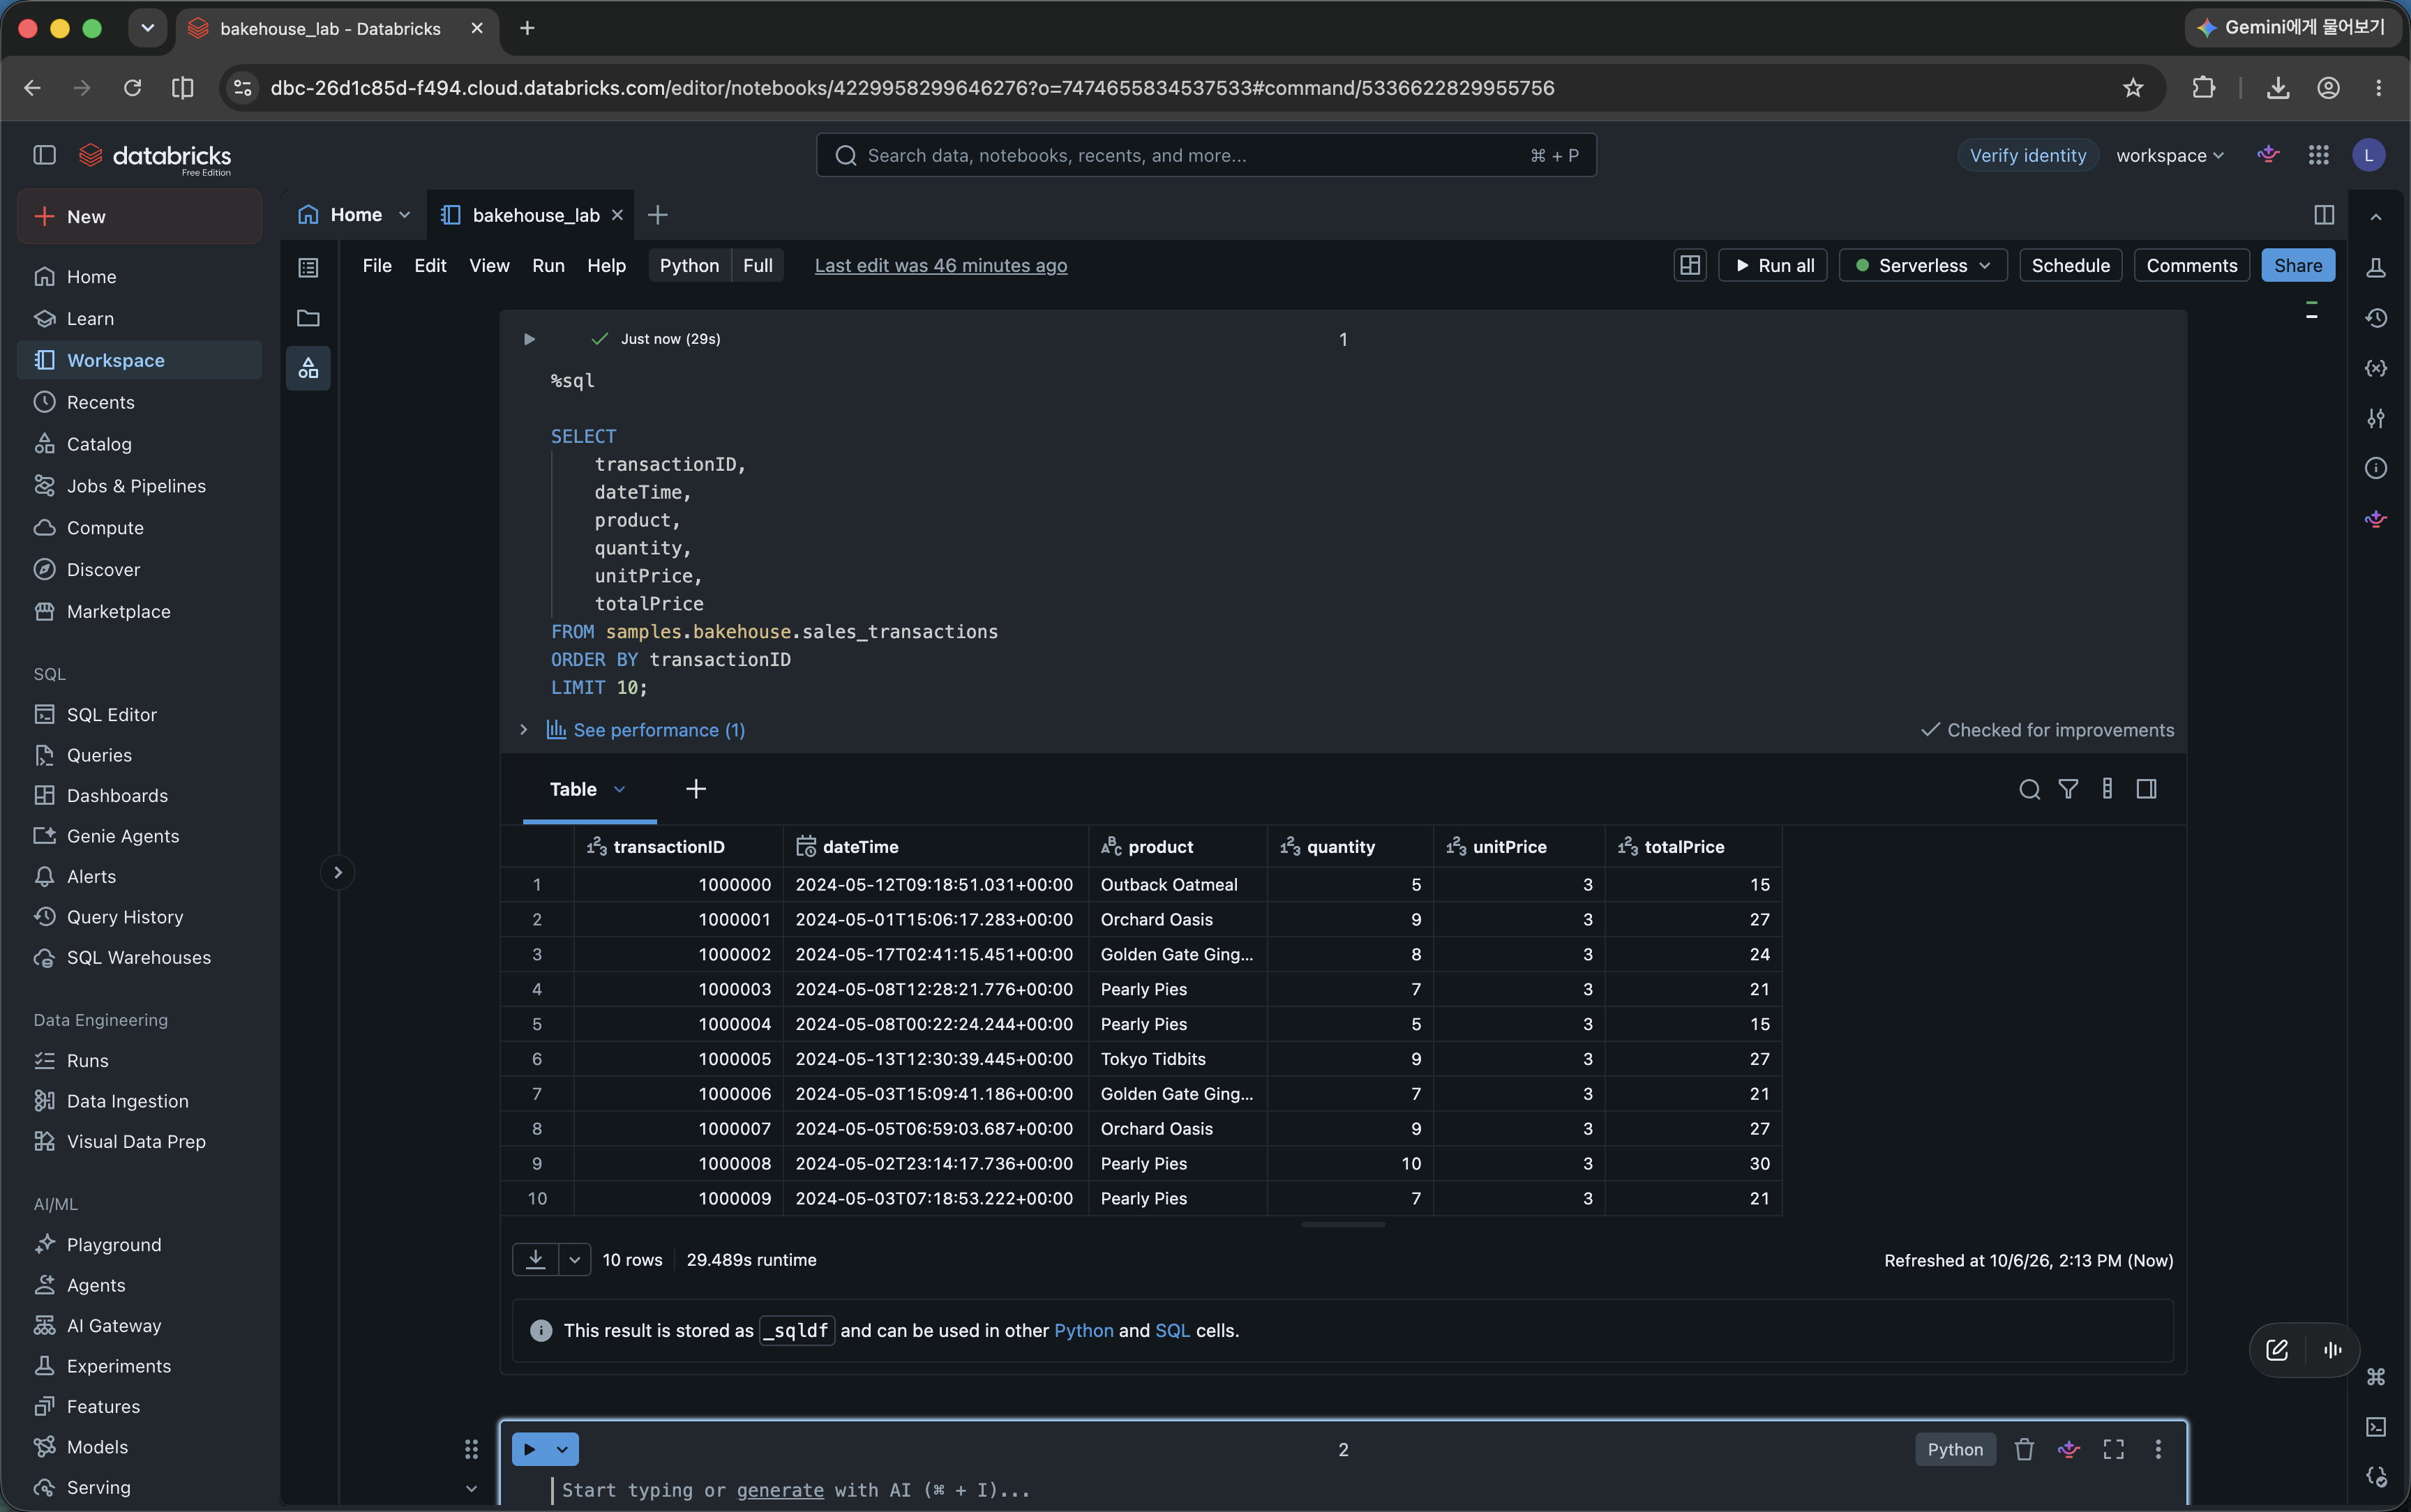Open the result table filter icon
The image size is (2411, 1512).
click(x=2068, y=789)
